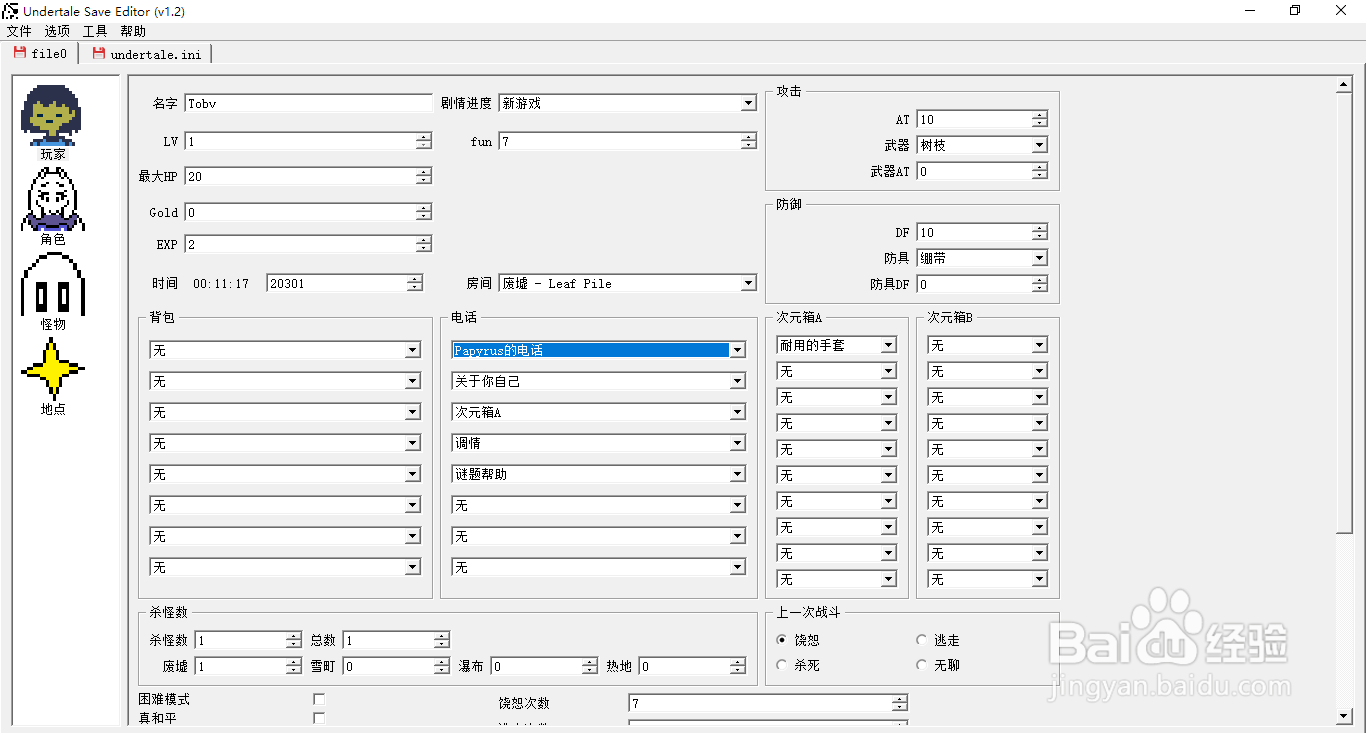The height and width of the screenshot is (733, 1366).
Task: Expand the 剧情进度 dropdown
Action: tap(748, 103)
